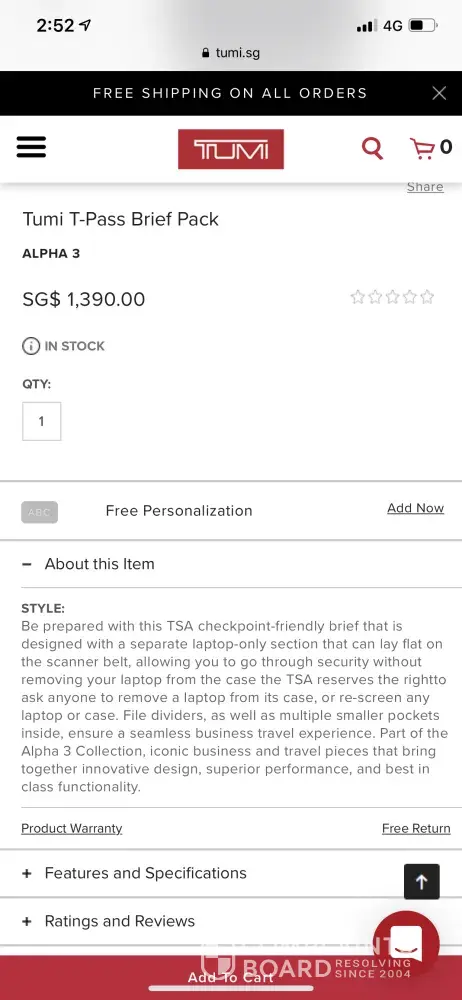Tap the ABC personalization tag icon
Screen dimensions: 462x1000
click(40, 512)
